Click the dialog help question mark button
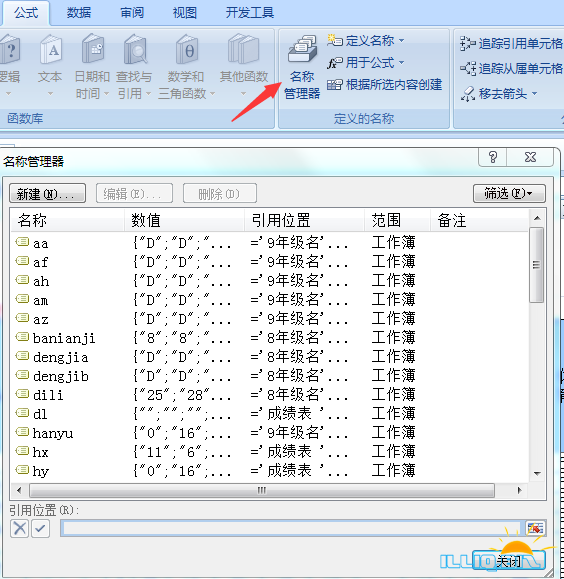Viewport: 564px width, 579px height. pos(493,157)
